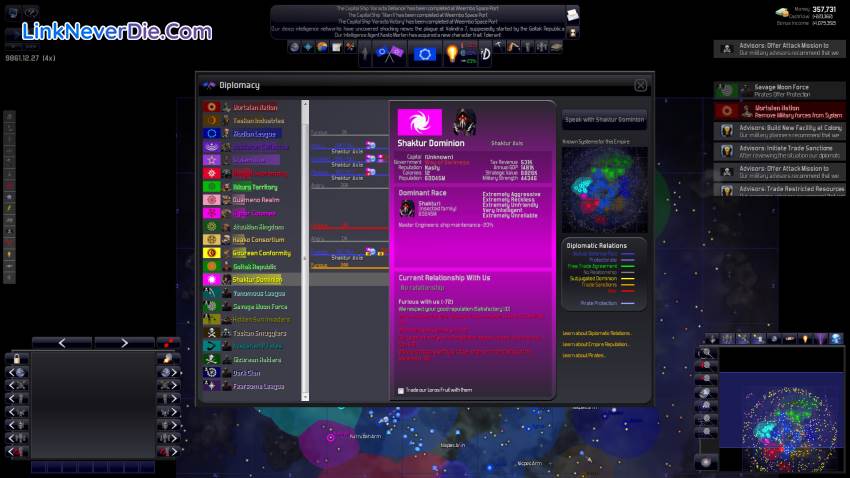The height and width of the screenshot is (478, 850).
Task: Click the padlock icon in selection panel
Action: 17,359
